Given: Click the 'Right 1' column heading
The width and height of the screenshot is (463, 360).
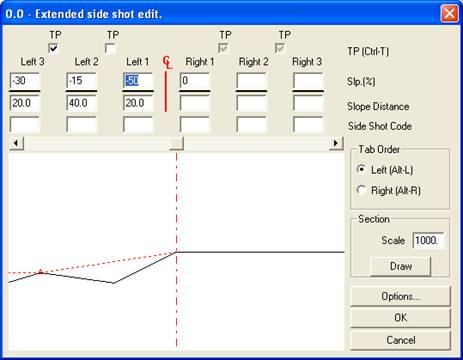Looking at the screenshot, I should [x=200, y=62].
